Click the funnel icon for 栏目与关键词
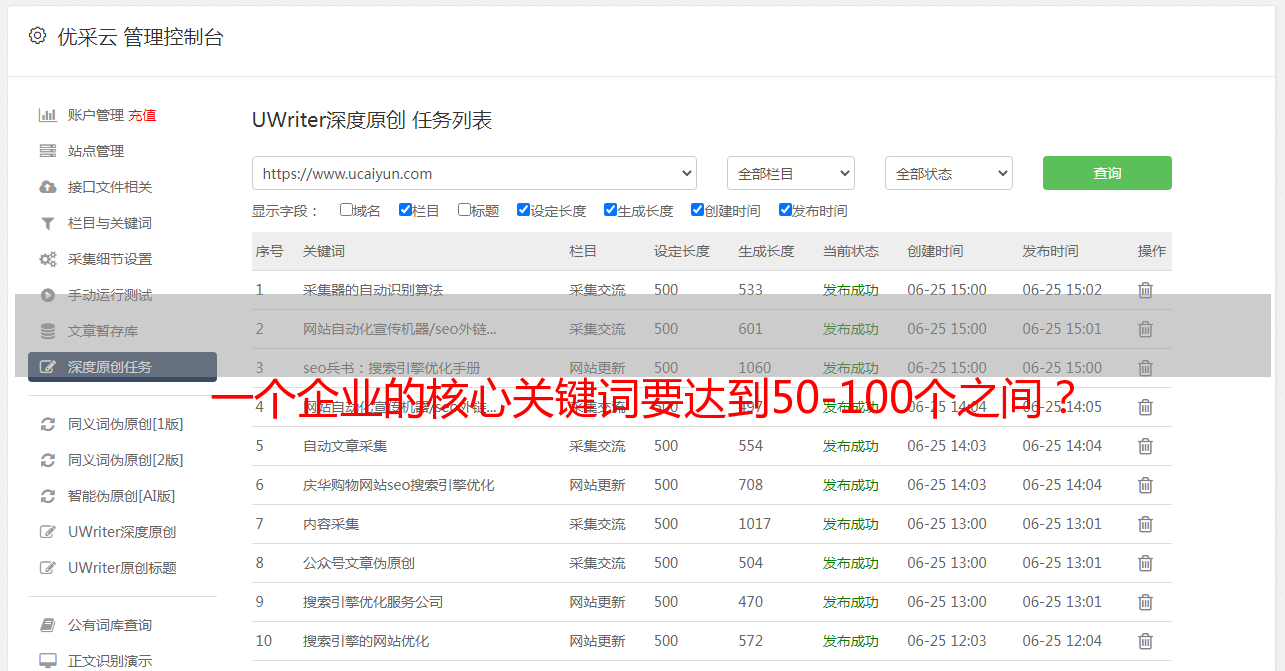The height and width of the screenshot is (671, 1285). tap(47, 223)
